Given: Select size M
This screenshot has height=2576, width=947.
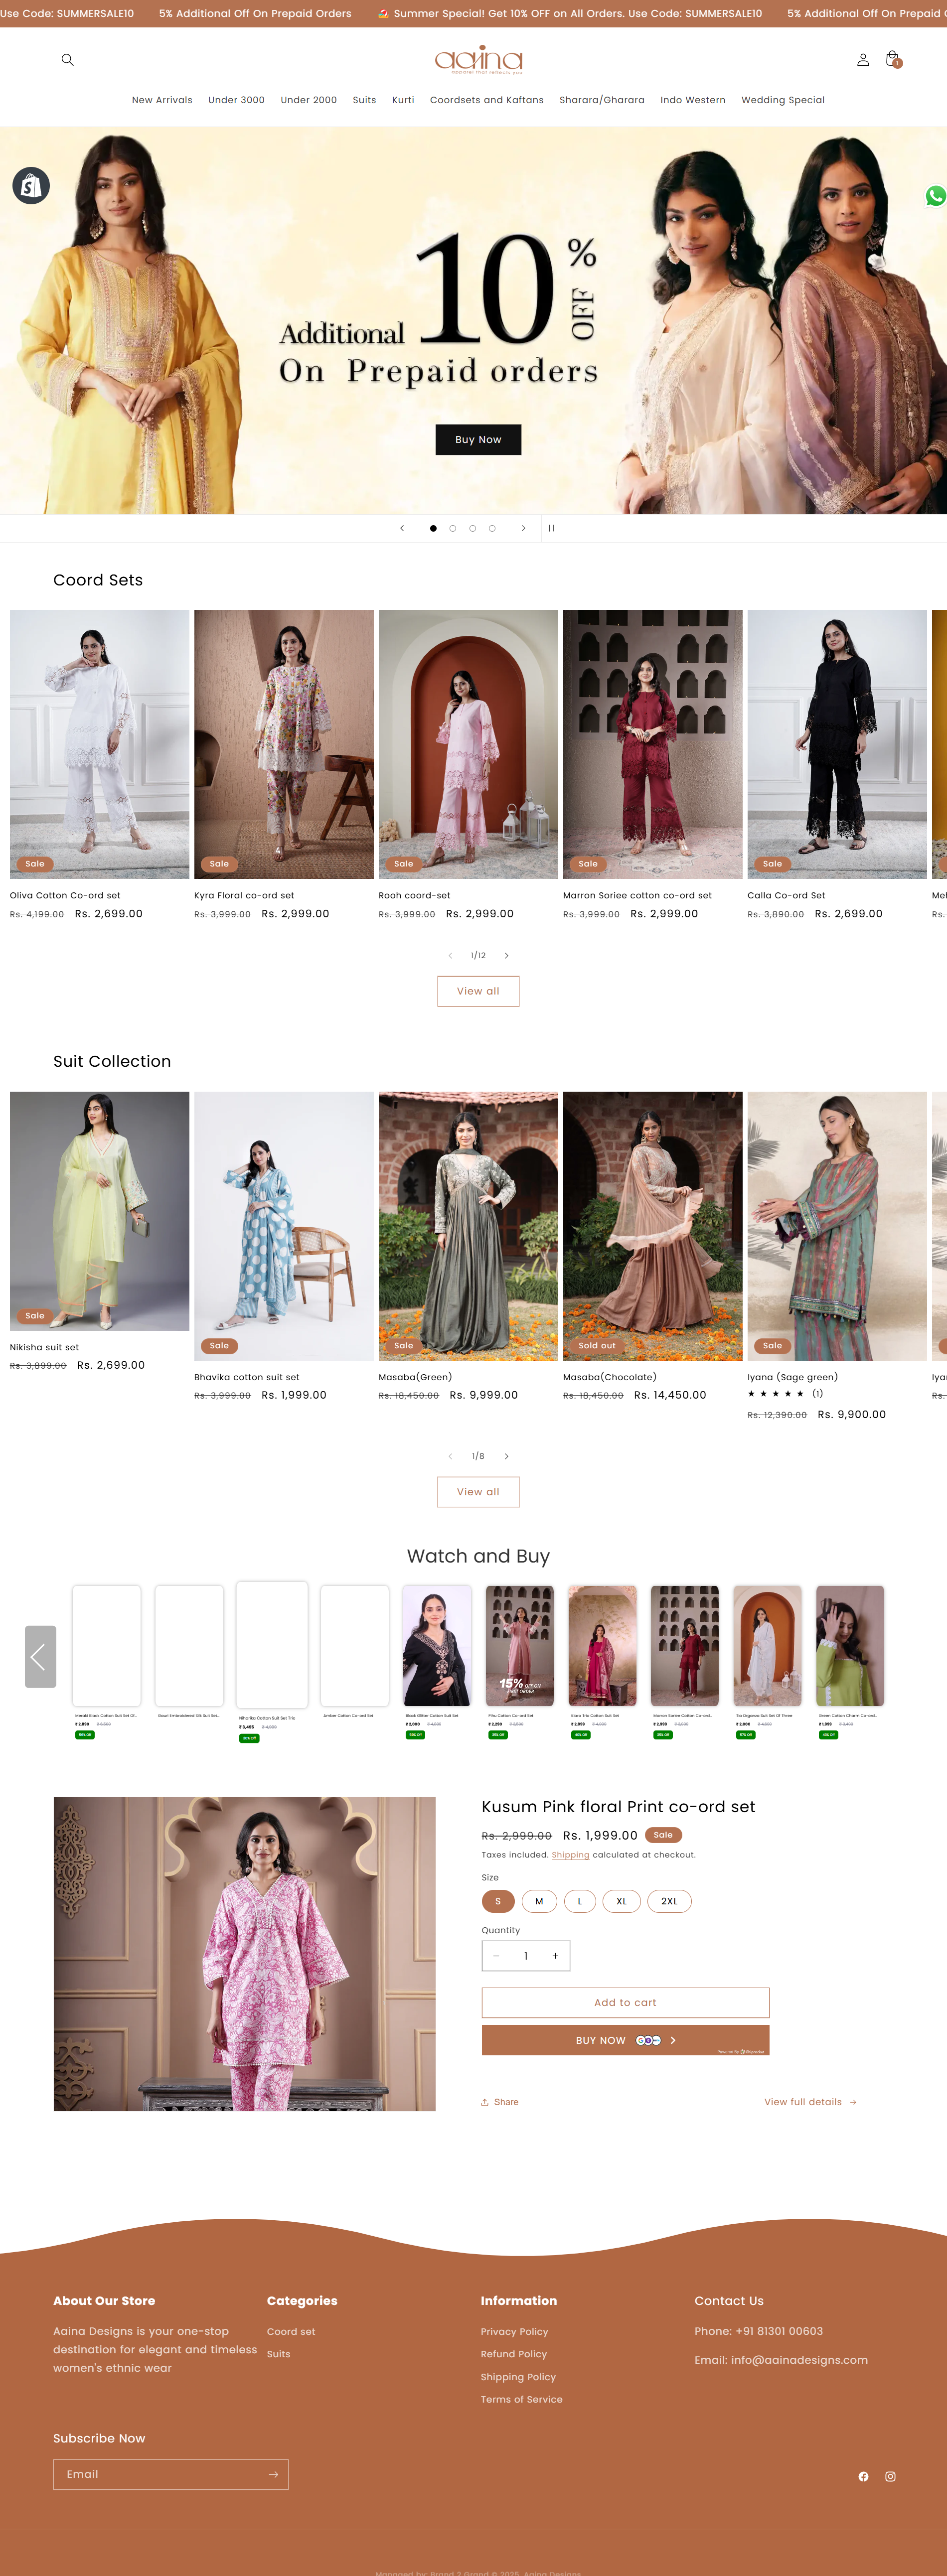Looking at the screenshot, I should coord(539,1901).
